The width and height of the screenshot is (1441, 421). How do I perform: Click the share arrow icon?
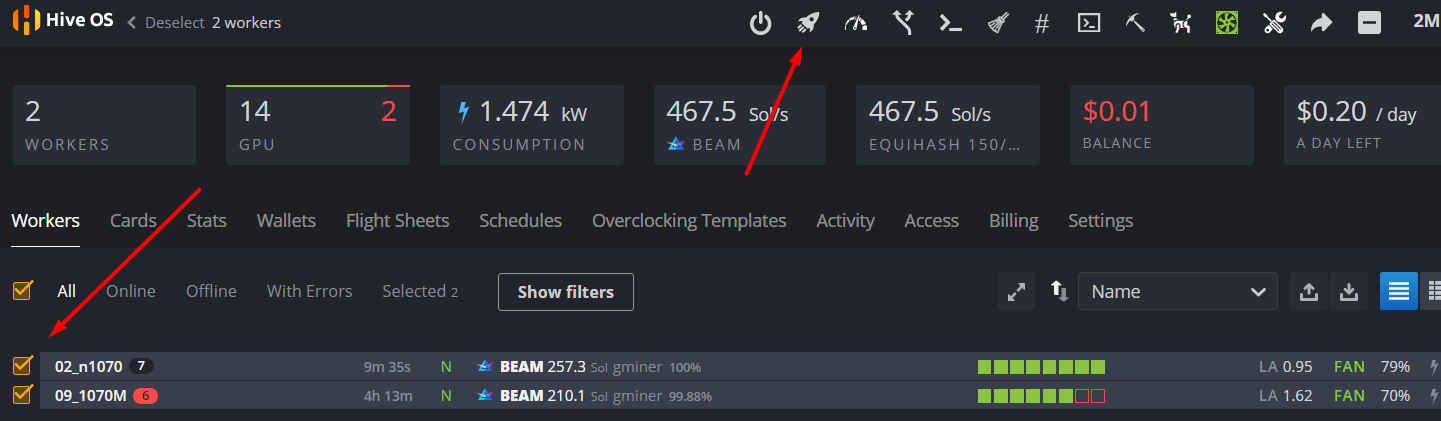click(1322, 23)
